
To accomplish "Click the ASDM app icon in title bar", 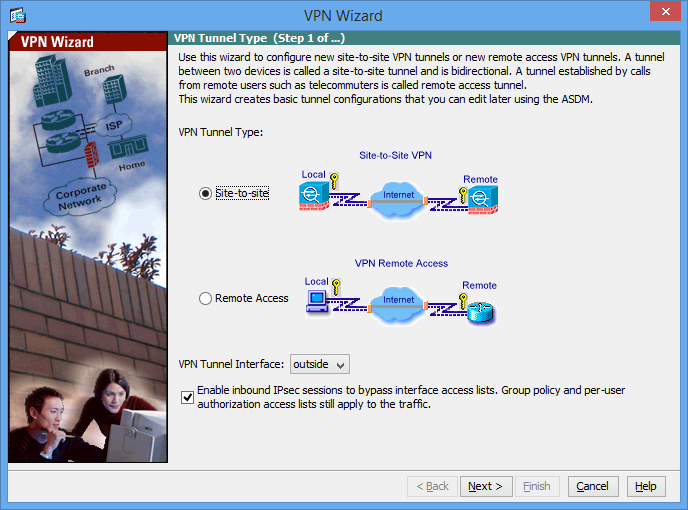I will pyautogui.click(x=18, y=16).
